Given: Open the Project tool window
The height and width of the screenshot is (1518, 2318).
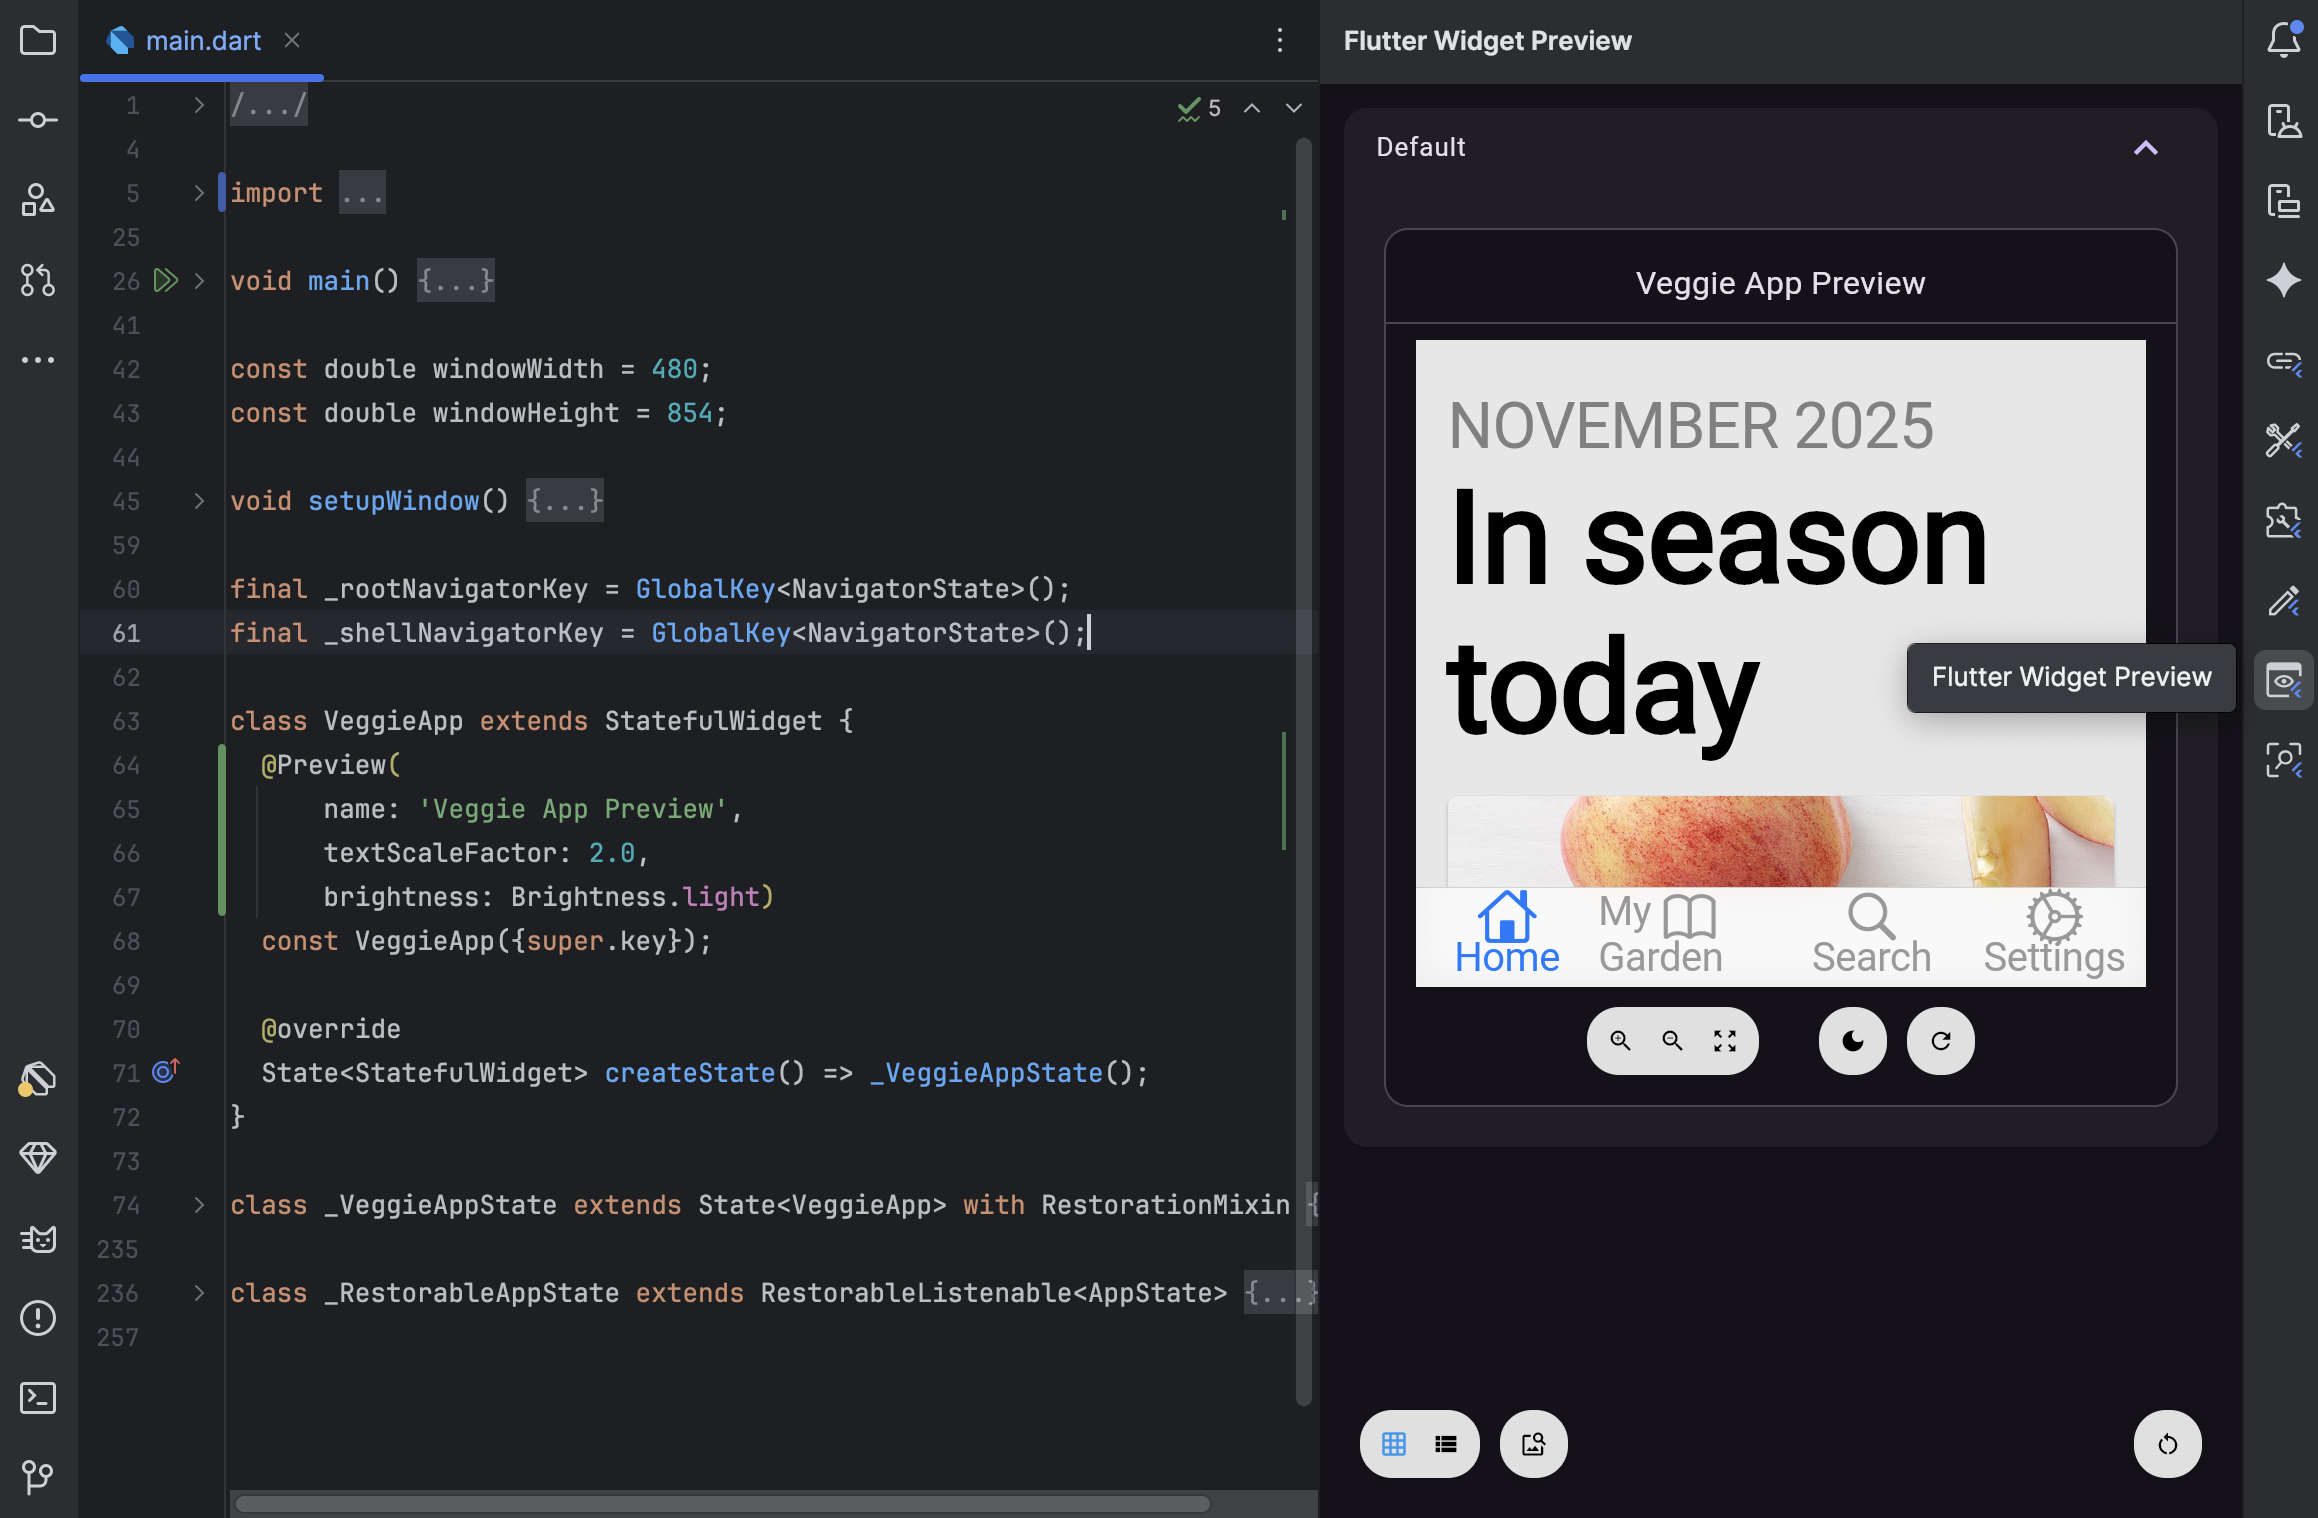Looking at the screenshot, I should [x=38, y=41].
